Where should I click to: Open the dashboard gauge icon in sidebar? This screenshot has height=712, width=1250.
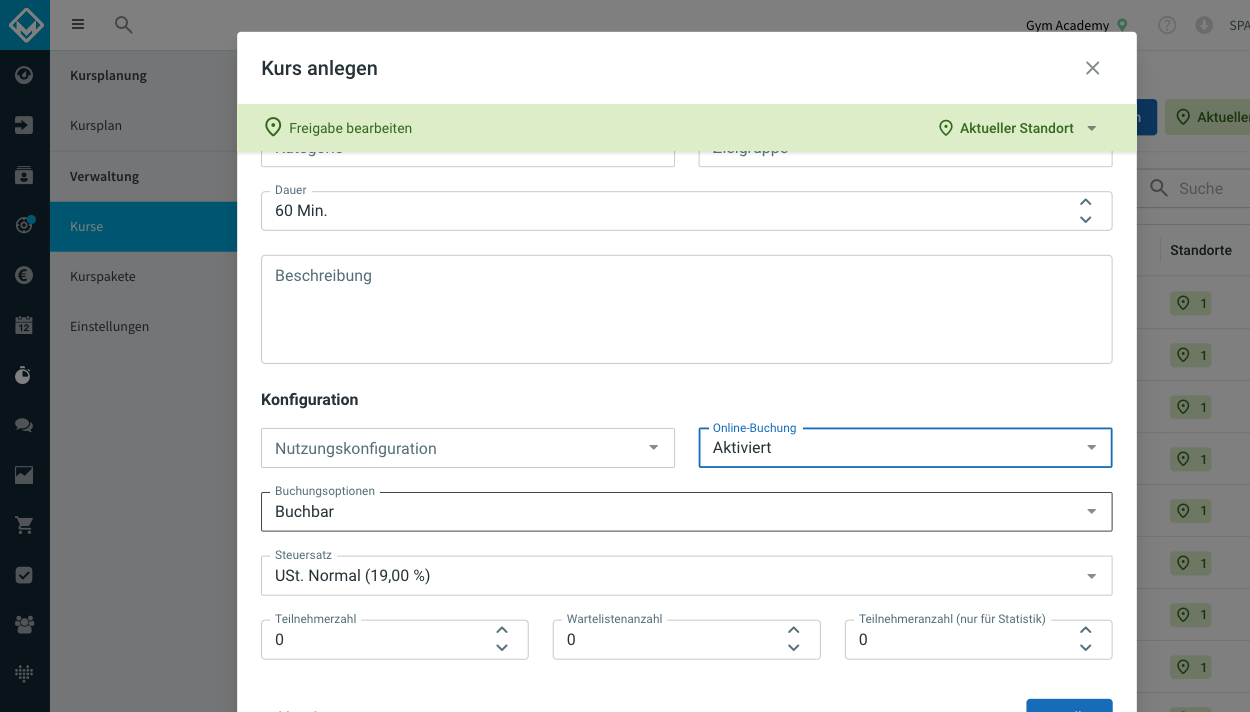(25, 75)
